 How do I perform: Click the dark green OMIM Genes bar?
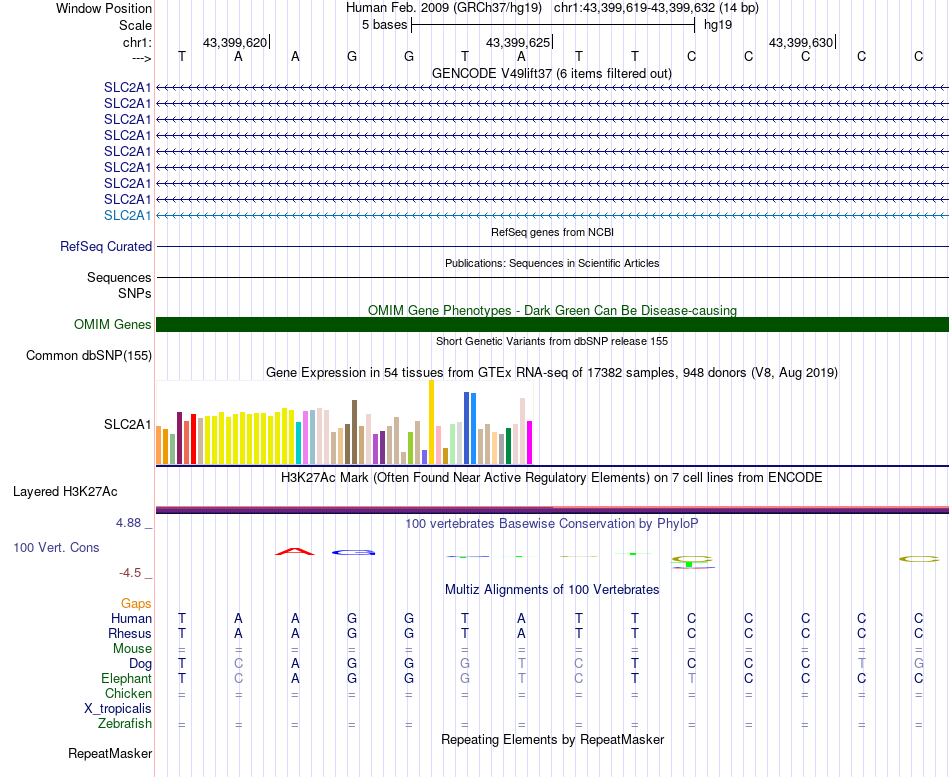point(552,324)
